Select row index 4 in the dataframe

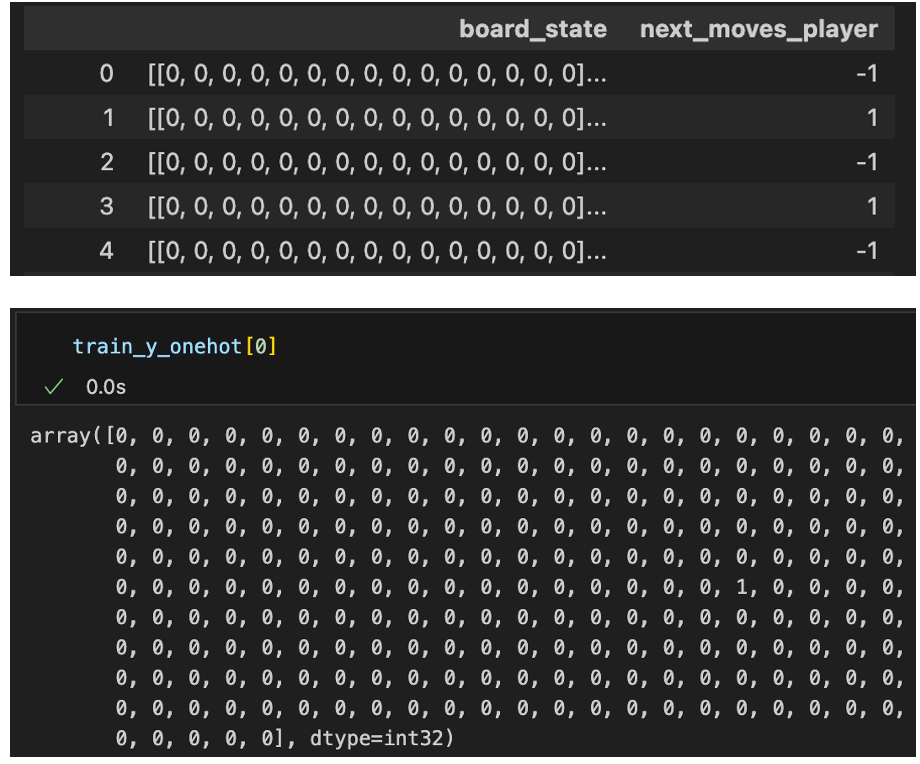106,250
